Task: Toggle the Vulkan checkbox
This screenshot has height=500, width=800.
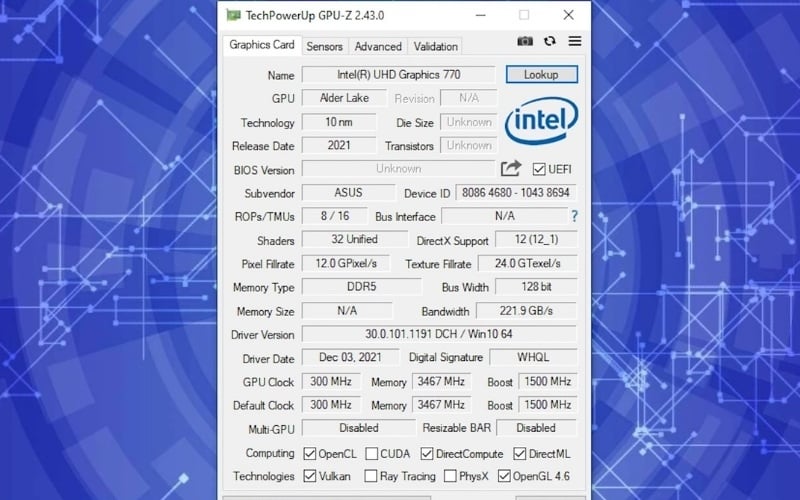Action: [309, 476]
